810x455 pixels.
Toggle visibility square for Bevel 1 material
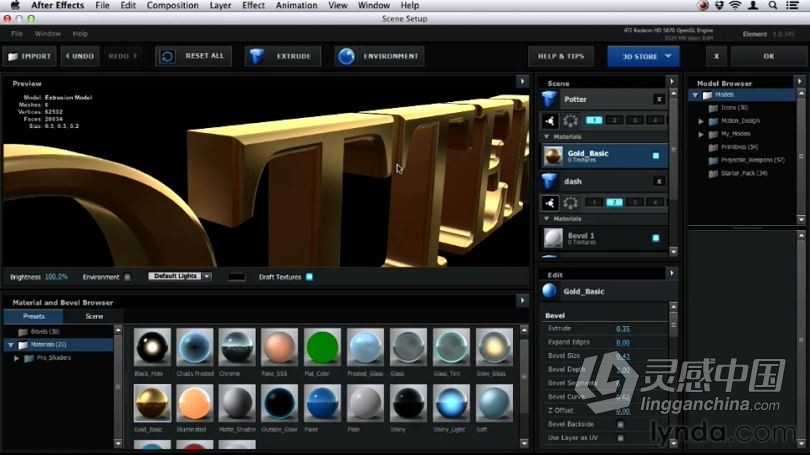[656, 238]
